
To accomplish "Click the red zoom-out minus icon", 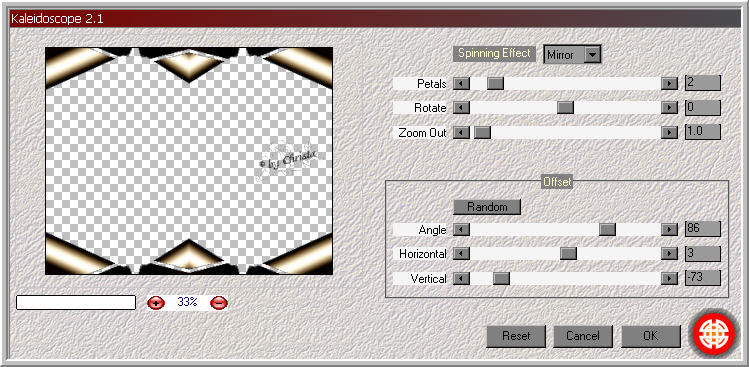I will point(219,302).
